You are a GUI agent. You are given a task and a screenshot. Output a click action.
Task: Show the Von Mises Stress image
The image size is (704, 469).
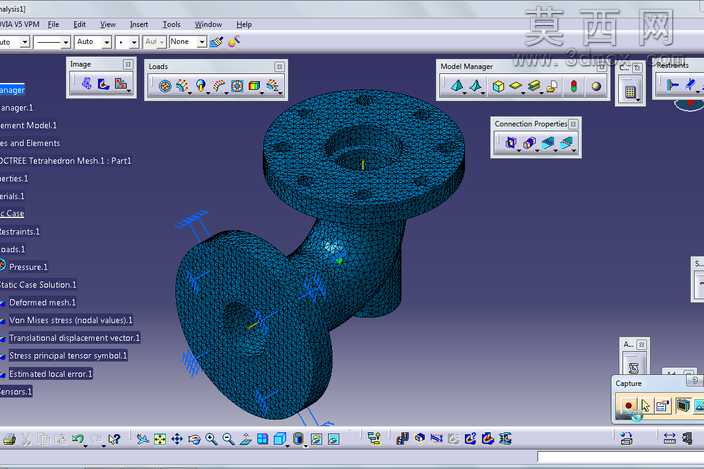(x=104, y=83)
